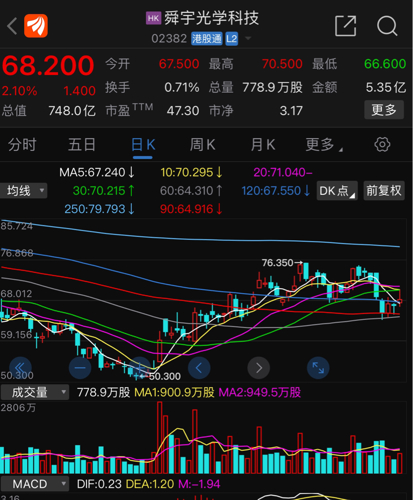Click the 更多 quote details button

click(384, 110)
